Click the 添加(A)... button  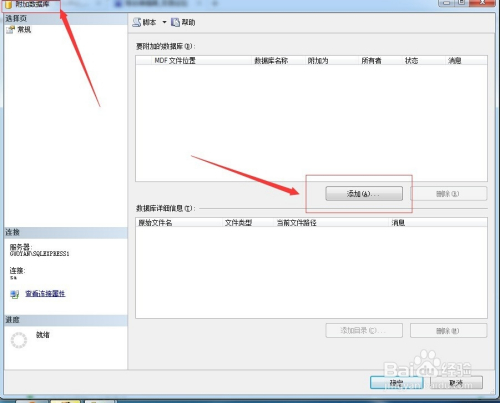[x=364, y=194]
